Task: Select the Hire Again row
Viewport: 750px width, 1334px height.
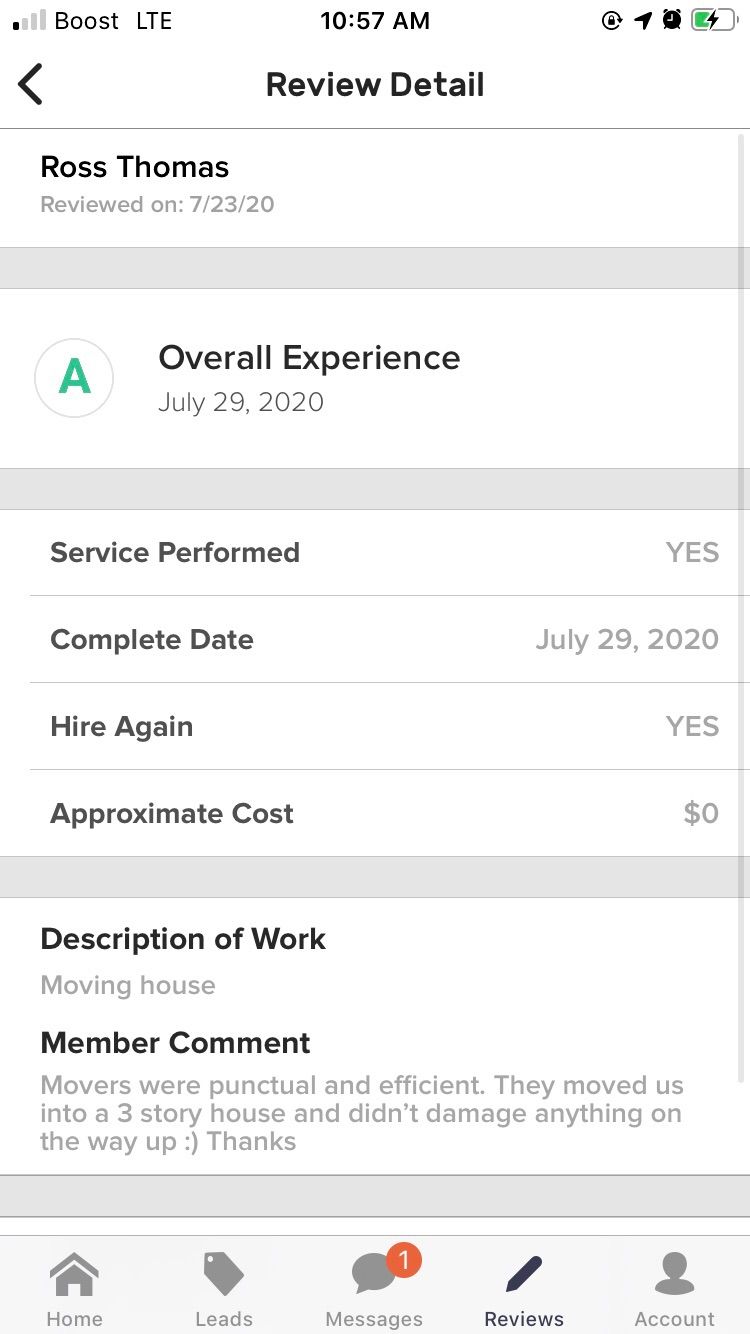Action: (375, 727)
